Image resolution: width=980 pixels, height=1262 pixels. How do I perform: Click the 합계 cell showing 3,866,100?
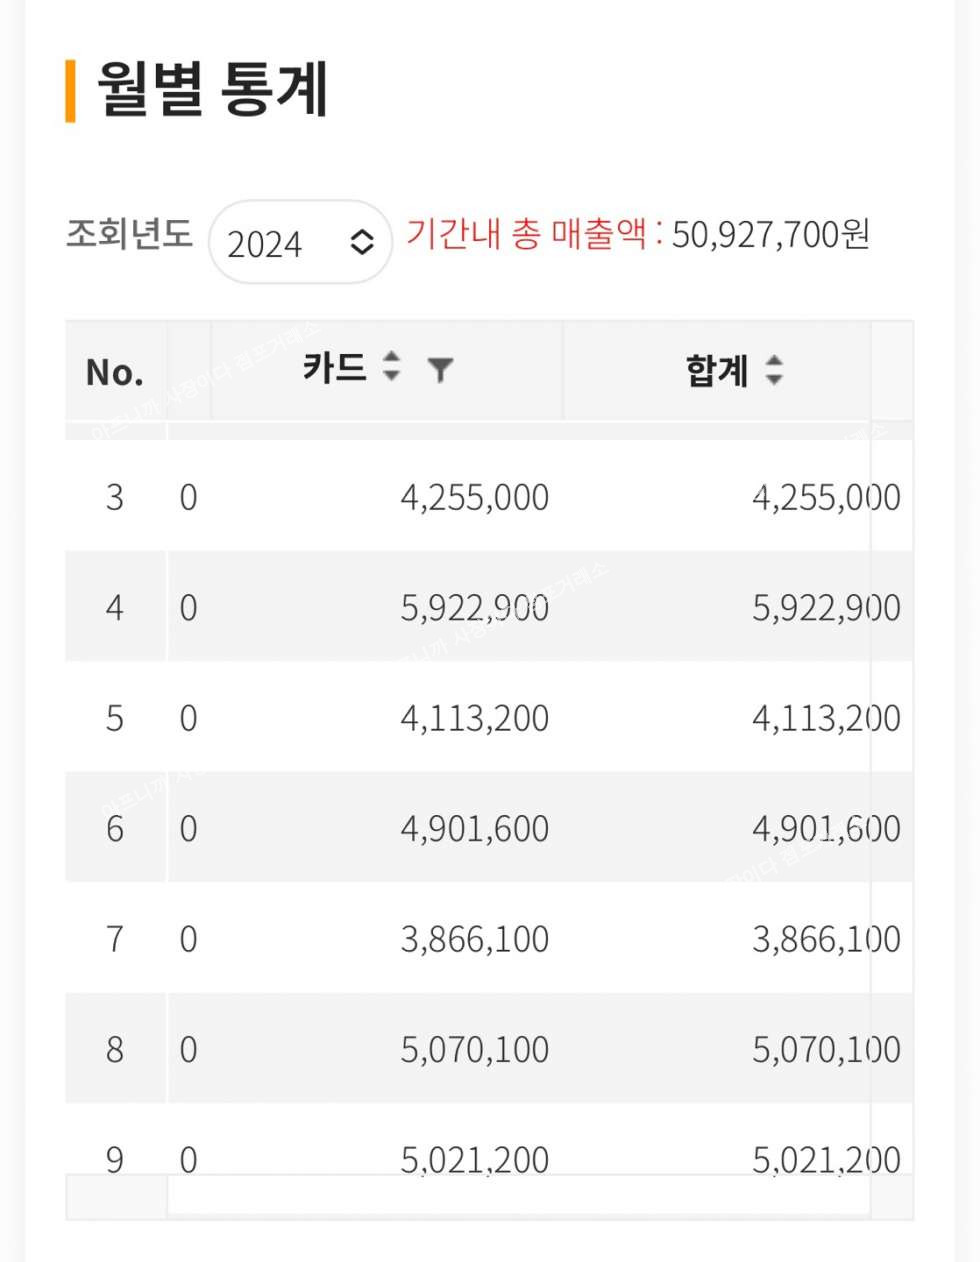pos(826,939)
